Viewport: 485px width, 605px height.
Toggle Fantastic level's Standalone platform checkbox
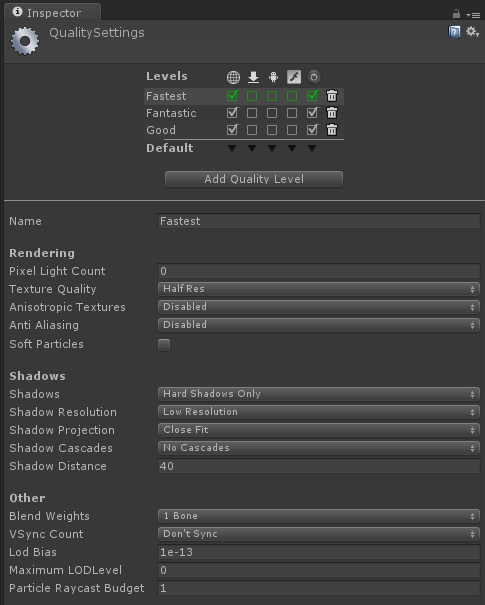pyautogui.click(x=252, y=113)
